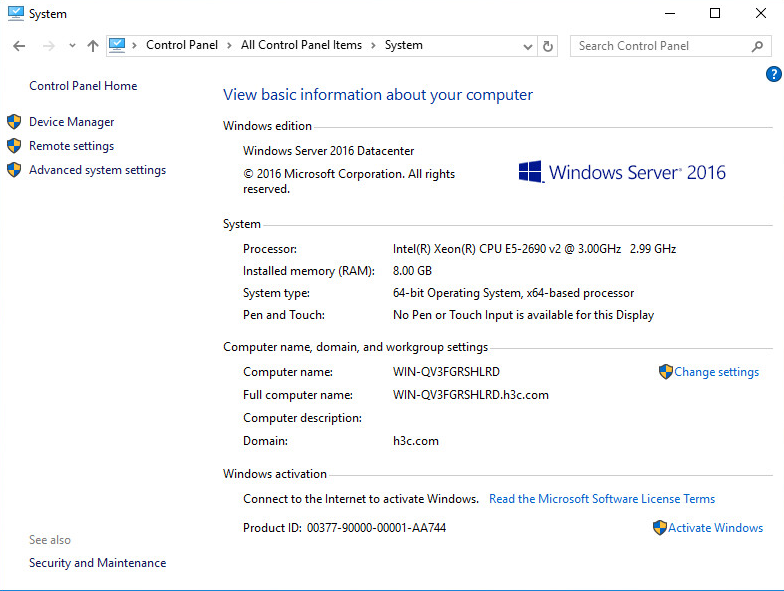Open Device Manager link
The width and height of the screenshot is (784, 591).
click(72, 122)
